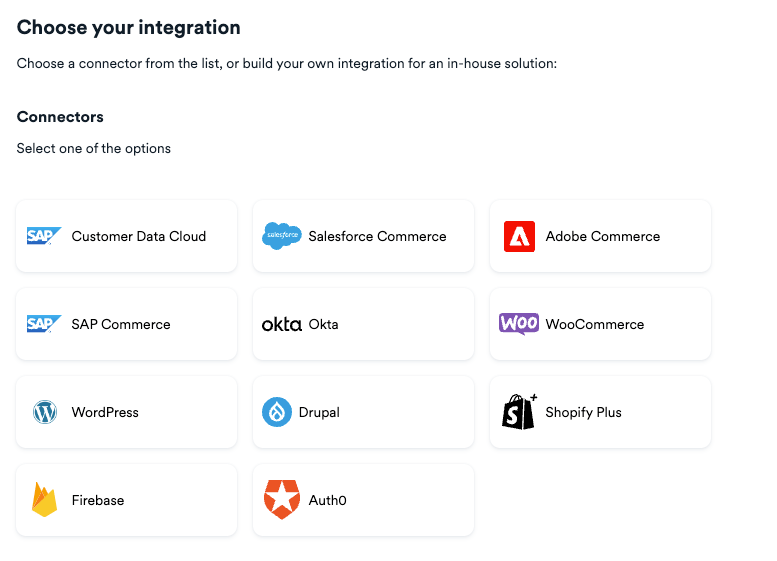The width and height of the screenshot is (777, 561).
Task: Click the Shopify shopping bag logo
Action: pos(519,411)
